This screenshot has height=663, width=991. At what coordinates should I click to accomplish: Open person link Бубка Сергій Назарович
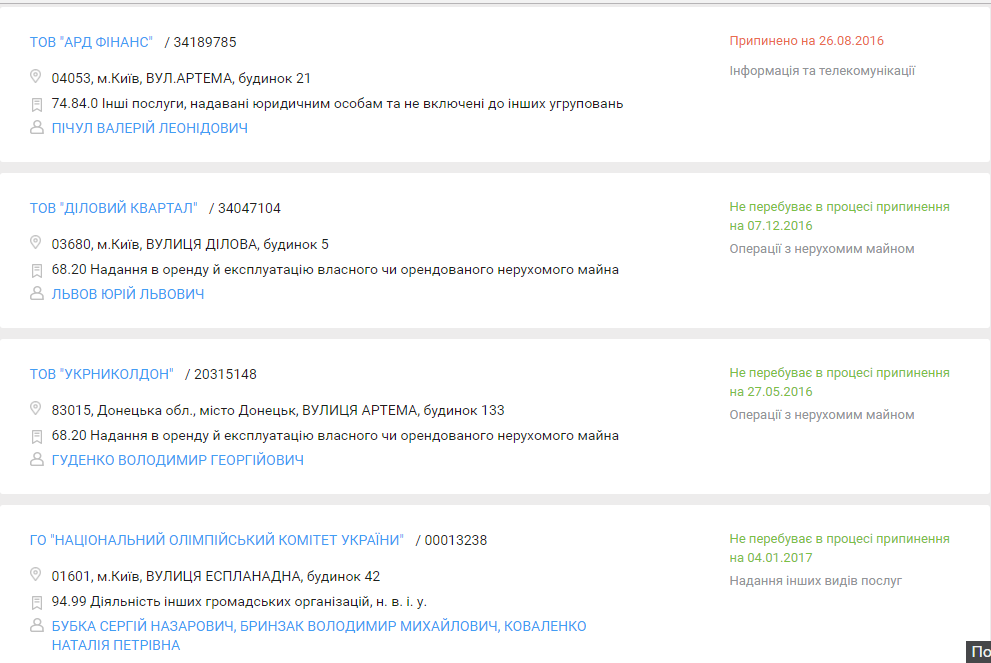coord(142,626)
